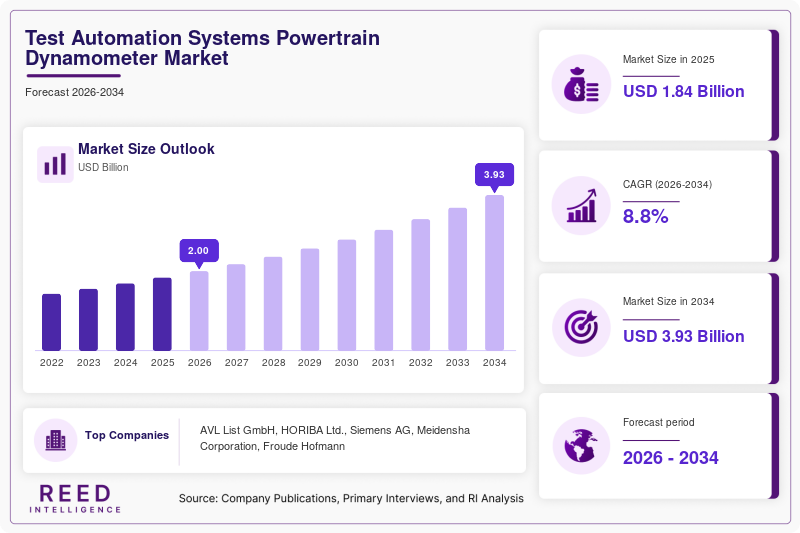The width and height of the screenshot is (800, 533).
Task: Click the Top Companies label
Action: [x=127, y=435]
